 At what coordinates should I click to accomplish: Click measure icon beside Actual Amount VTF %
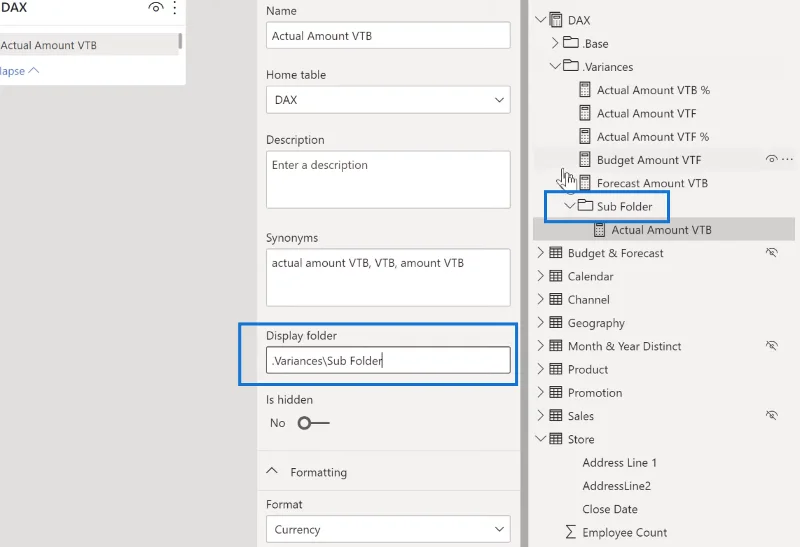point(585,136)
